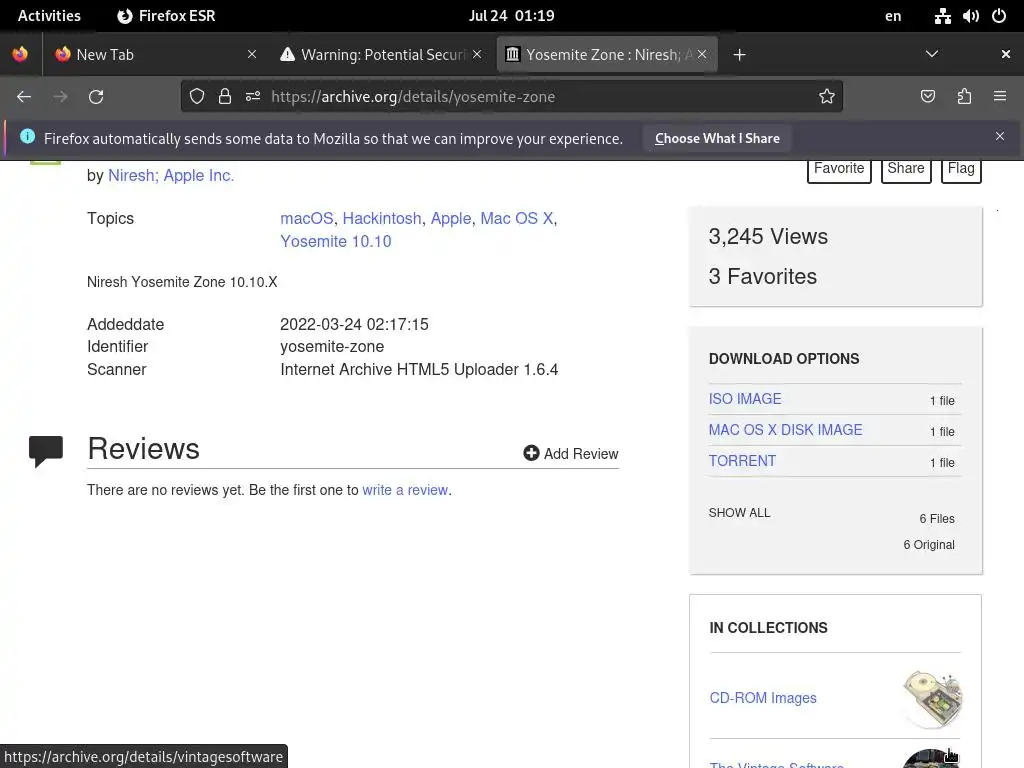Open the Firefox hamburger menu
Image resolution: width=1024 pixels, height=768 pixels.
coord(1000,97)
